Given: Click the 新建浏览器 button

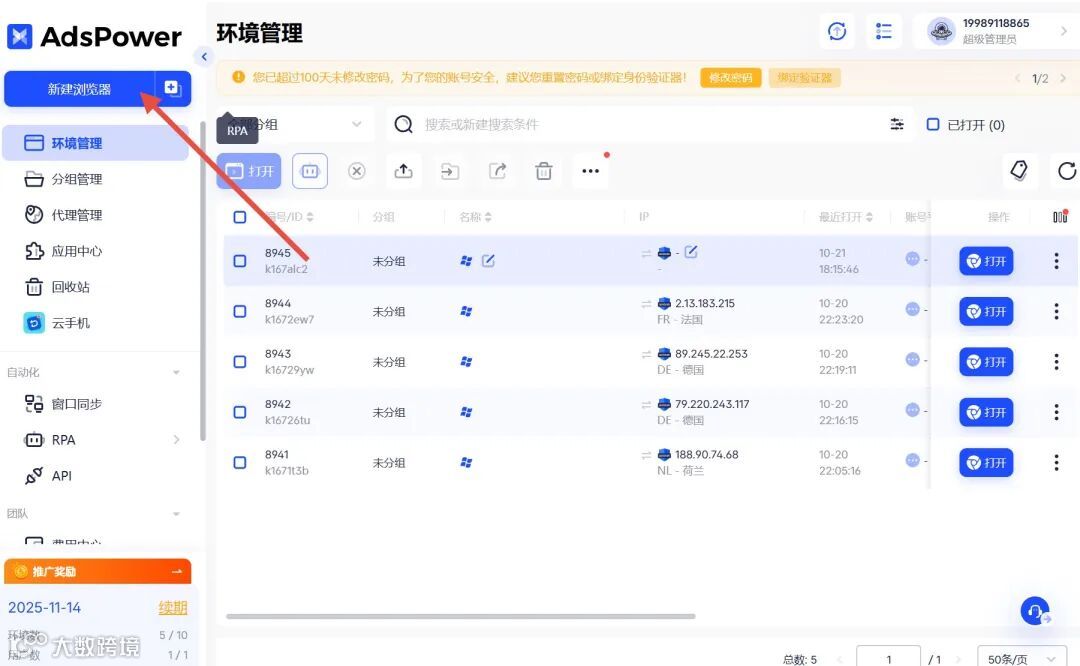Looking at the screenshot, I should (79, 89).
